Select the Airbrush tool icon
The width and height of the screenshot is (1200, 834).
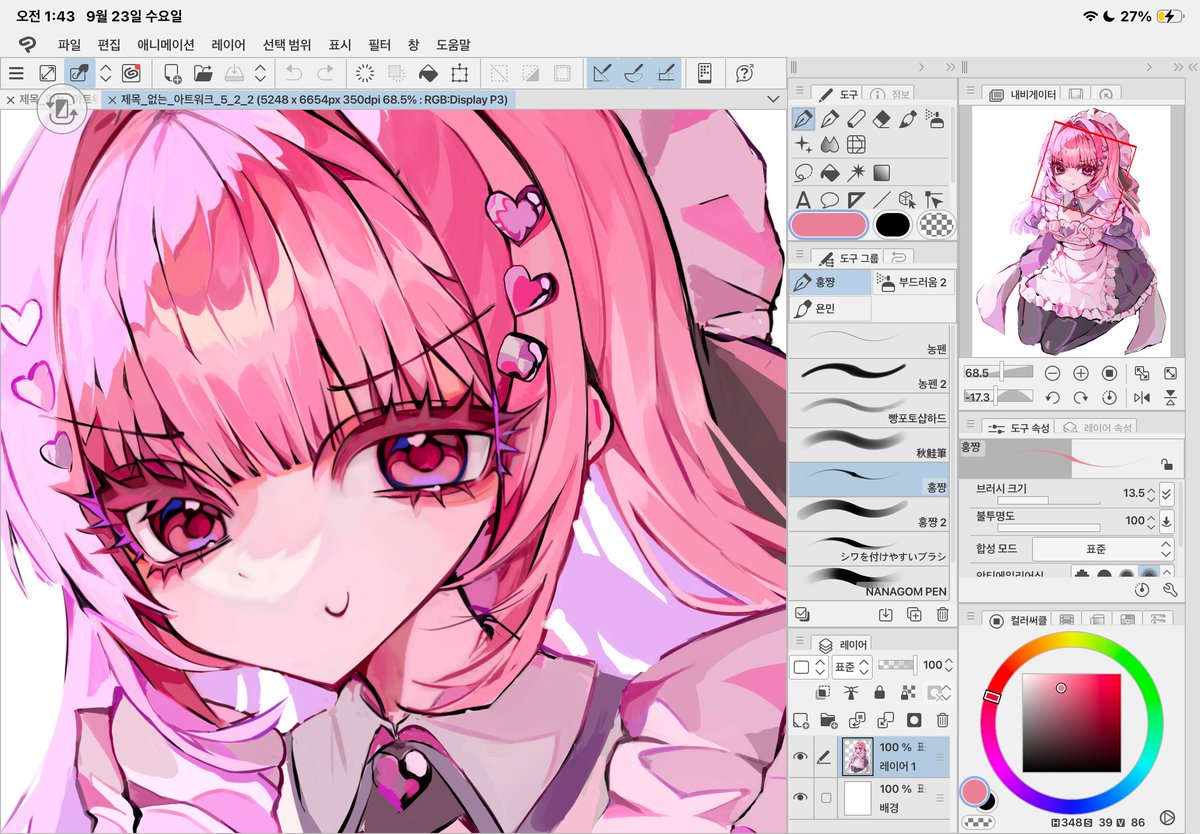click(934, 119)
